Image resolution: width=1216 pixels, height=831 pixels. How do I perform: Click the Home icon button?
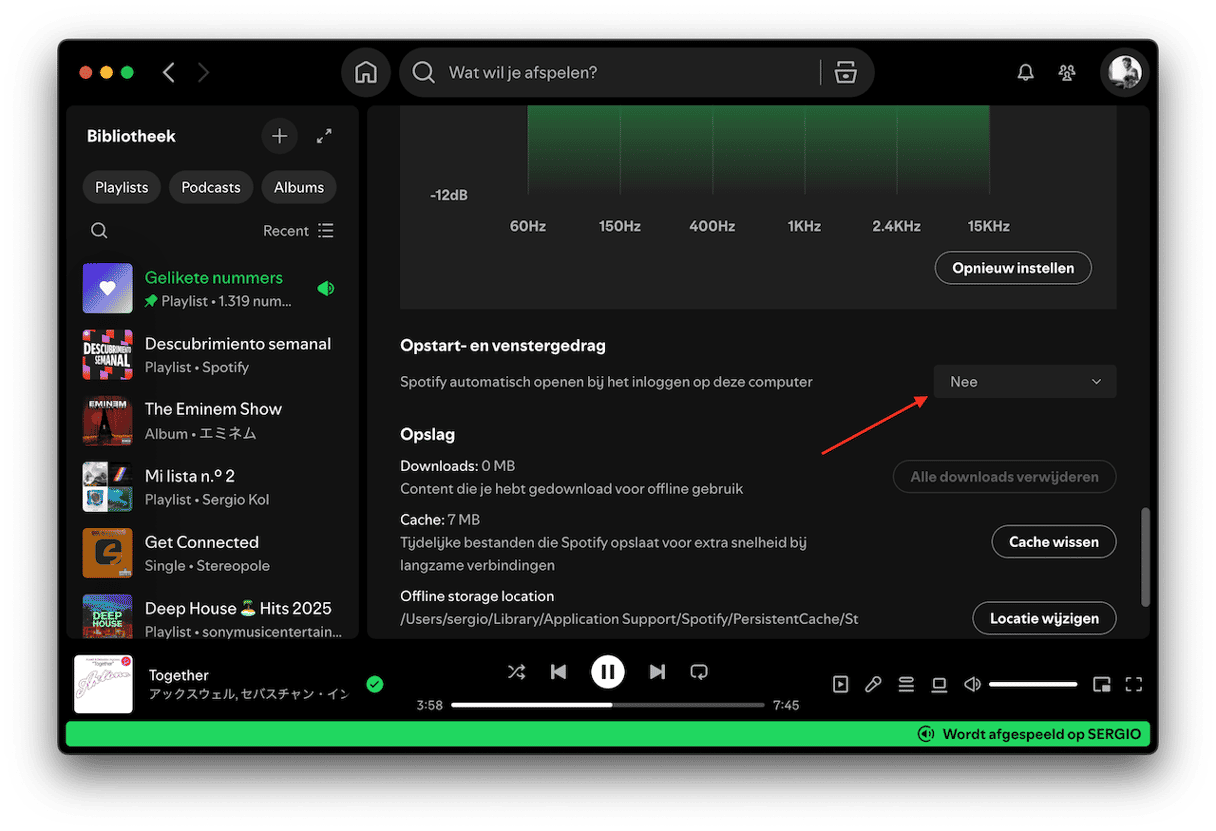(x=366, y=73)
